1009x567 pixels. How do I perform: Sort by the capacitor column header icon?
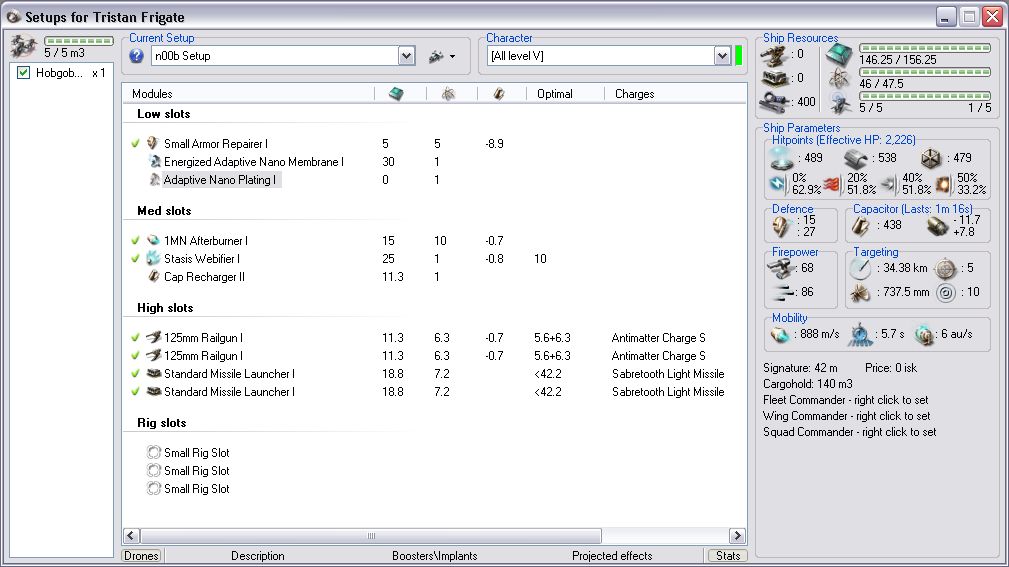tap(499, 94)
